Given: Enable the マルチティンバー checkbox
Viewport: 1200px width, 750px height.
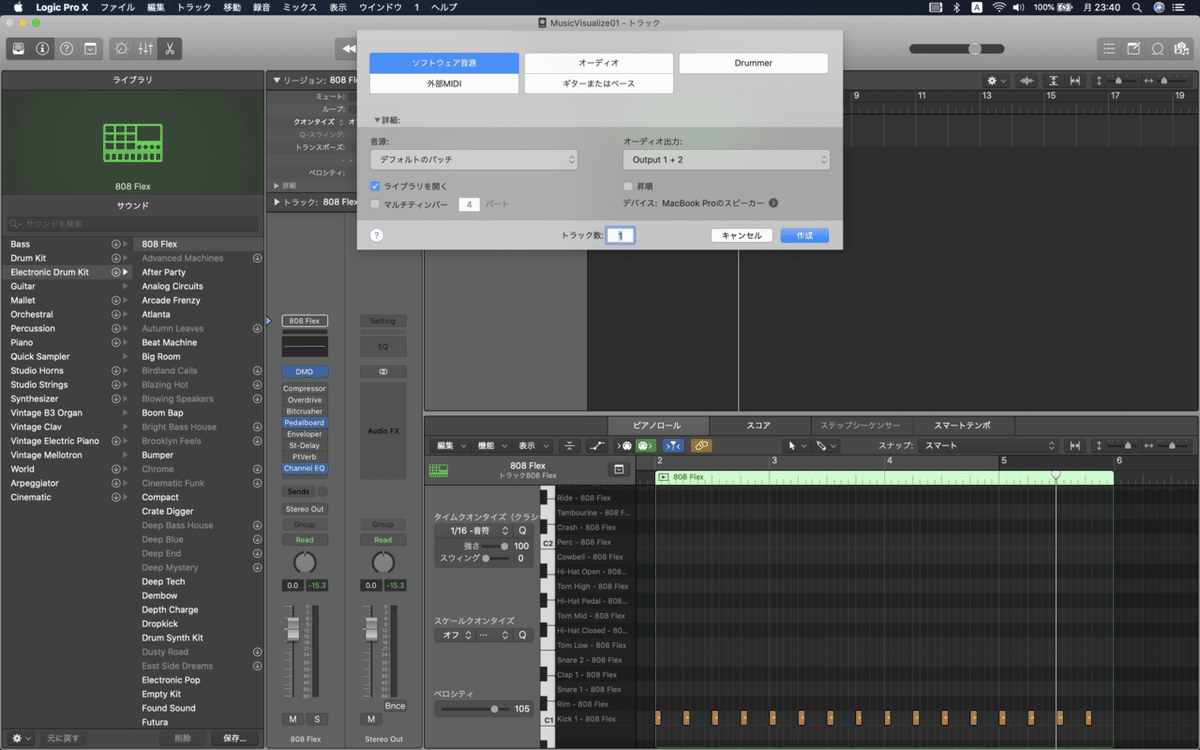Looking at the screenshot, I should click(x=375, y=204).
